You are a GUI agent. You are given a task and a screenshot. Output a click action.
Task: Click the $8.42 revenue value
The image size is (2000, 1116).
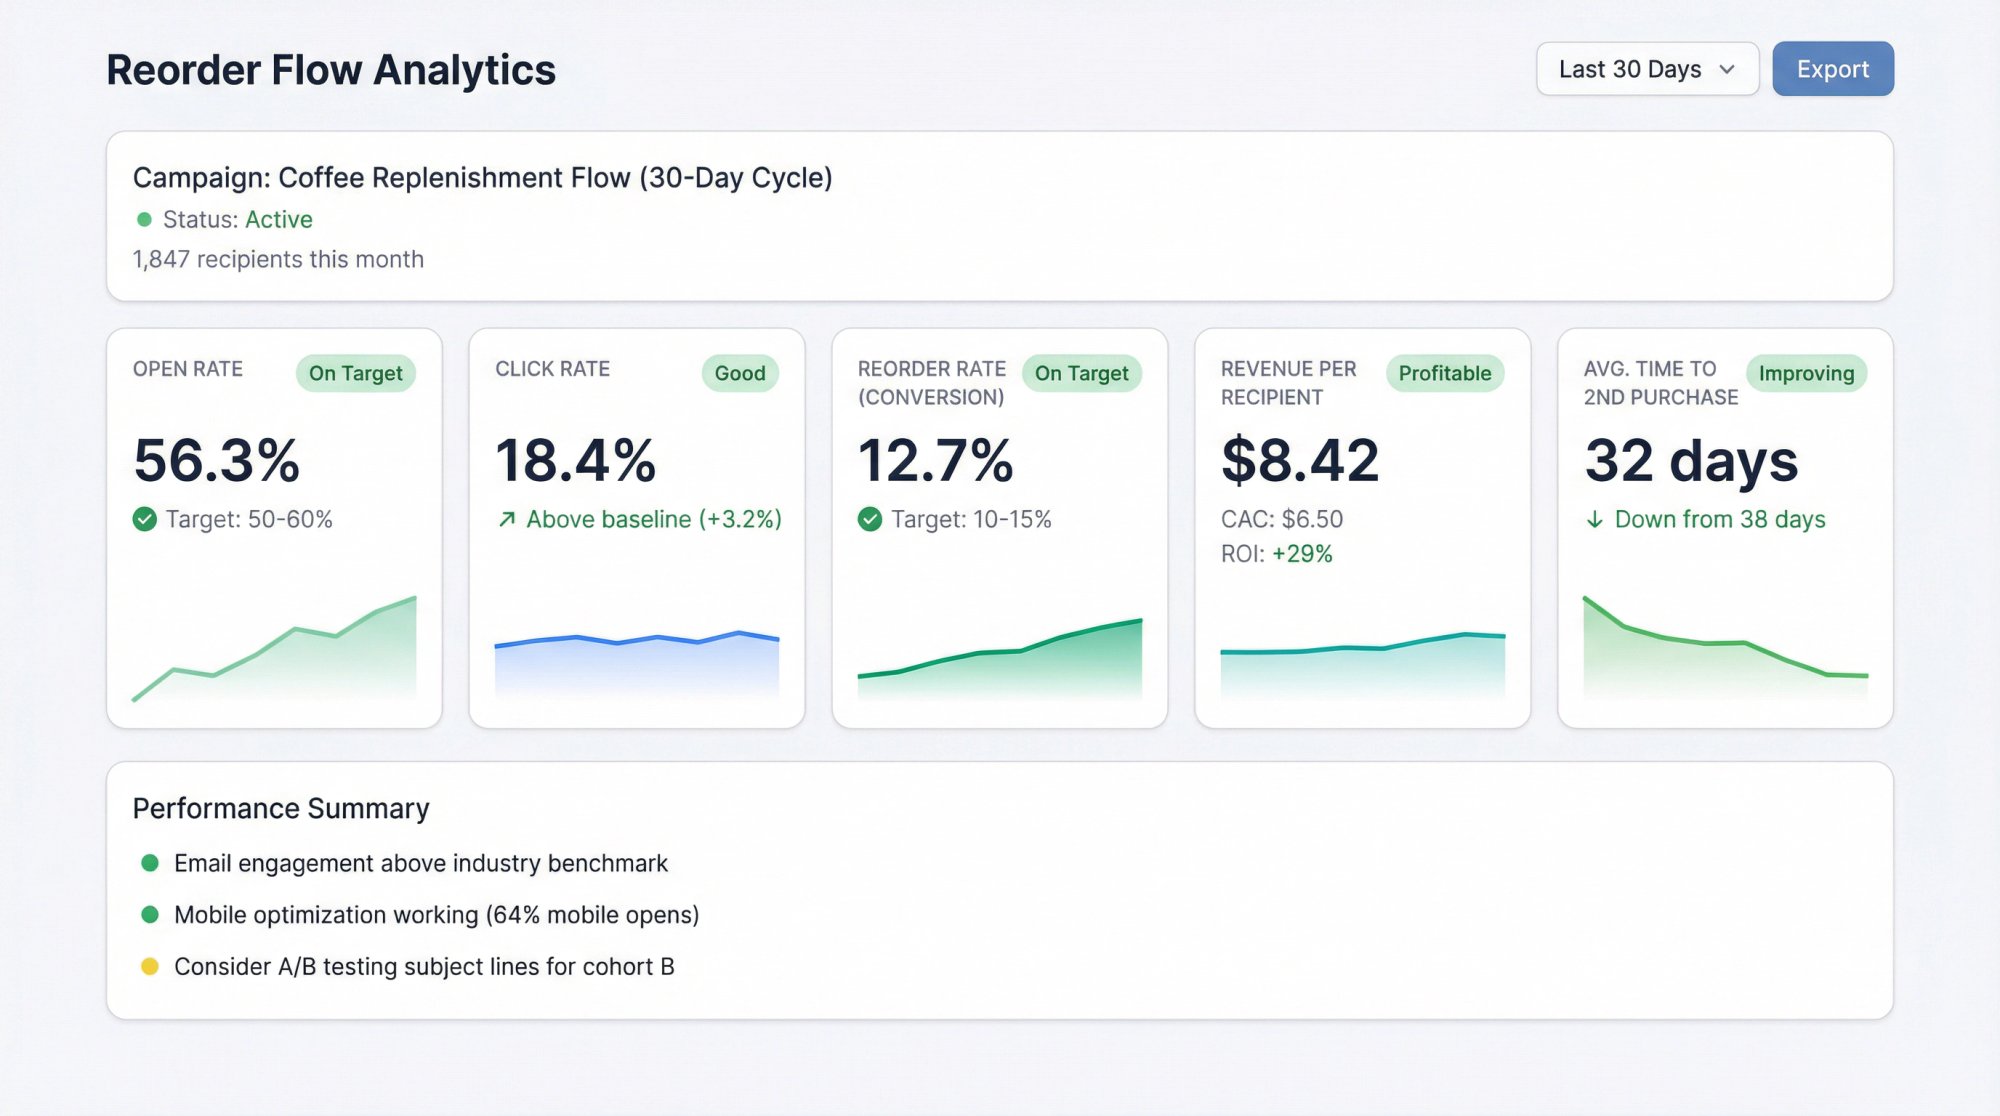coord(1300,460)
